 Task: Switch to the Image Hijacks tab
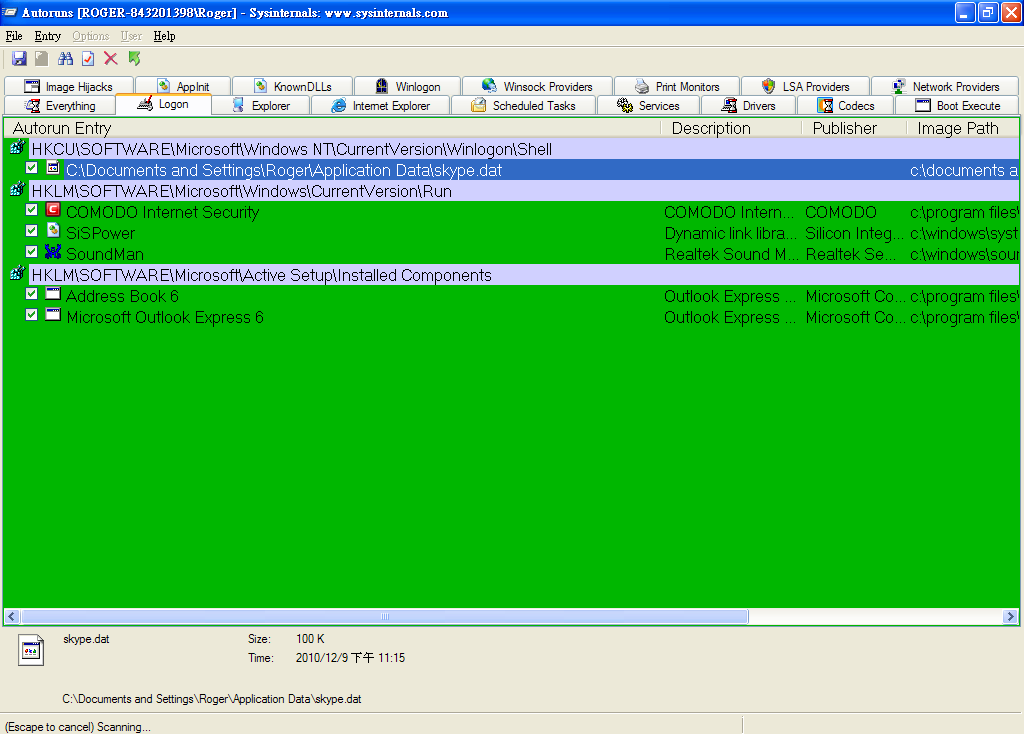tap(69, 86)
